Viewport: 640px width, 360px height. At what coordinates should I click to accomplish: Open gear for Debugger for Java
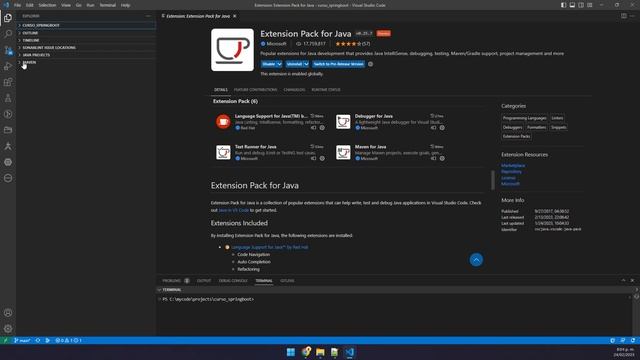click(442, 128)
